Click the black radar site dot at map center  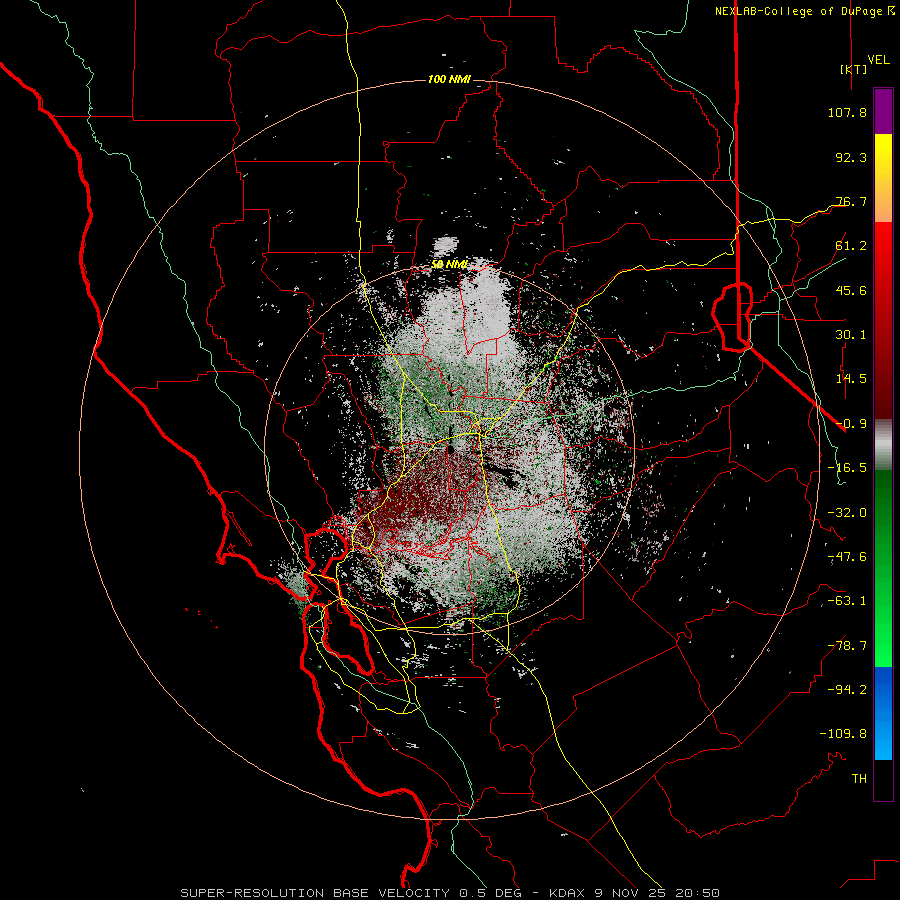point(451,451)
